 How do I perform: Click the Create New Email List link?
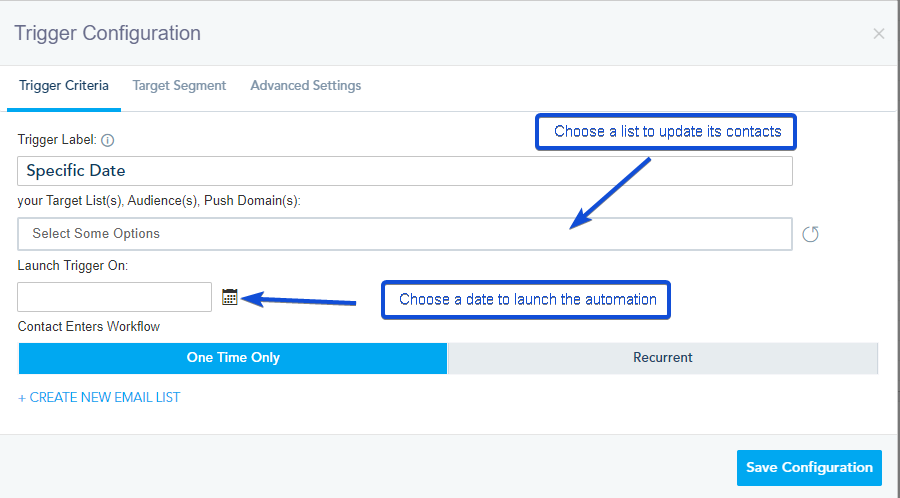[99, 398]
